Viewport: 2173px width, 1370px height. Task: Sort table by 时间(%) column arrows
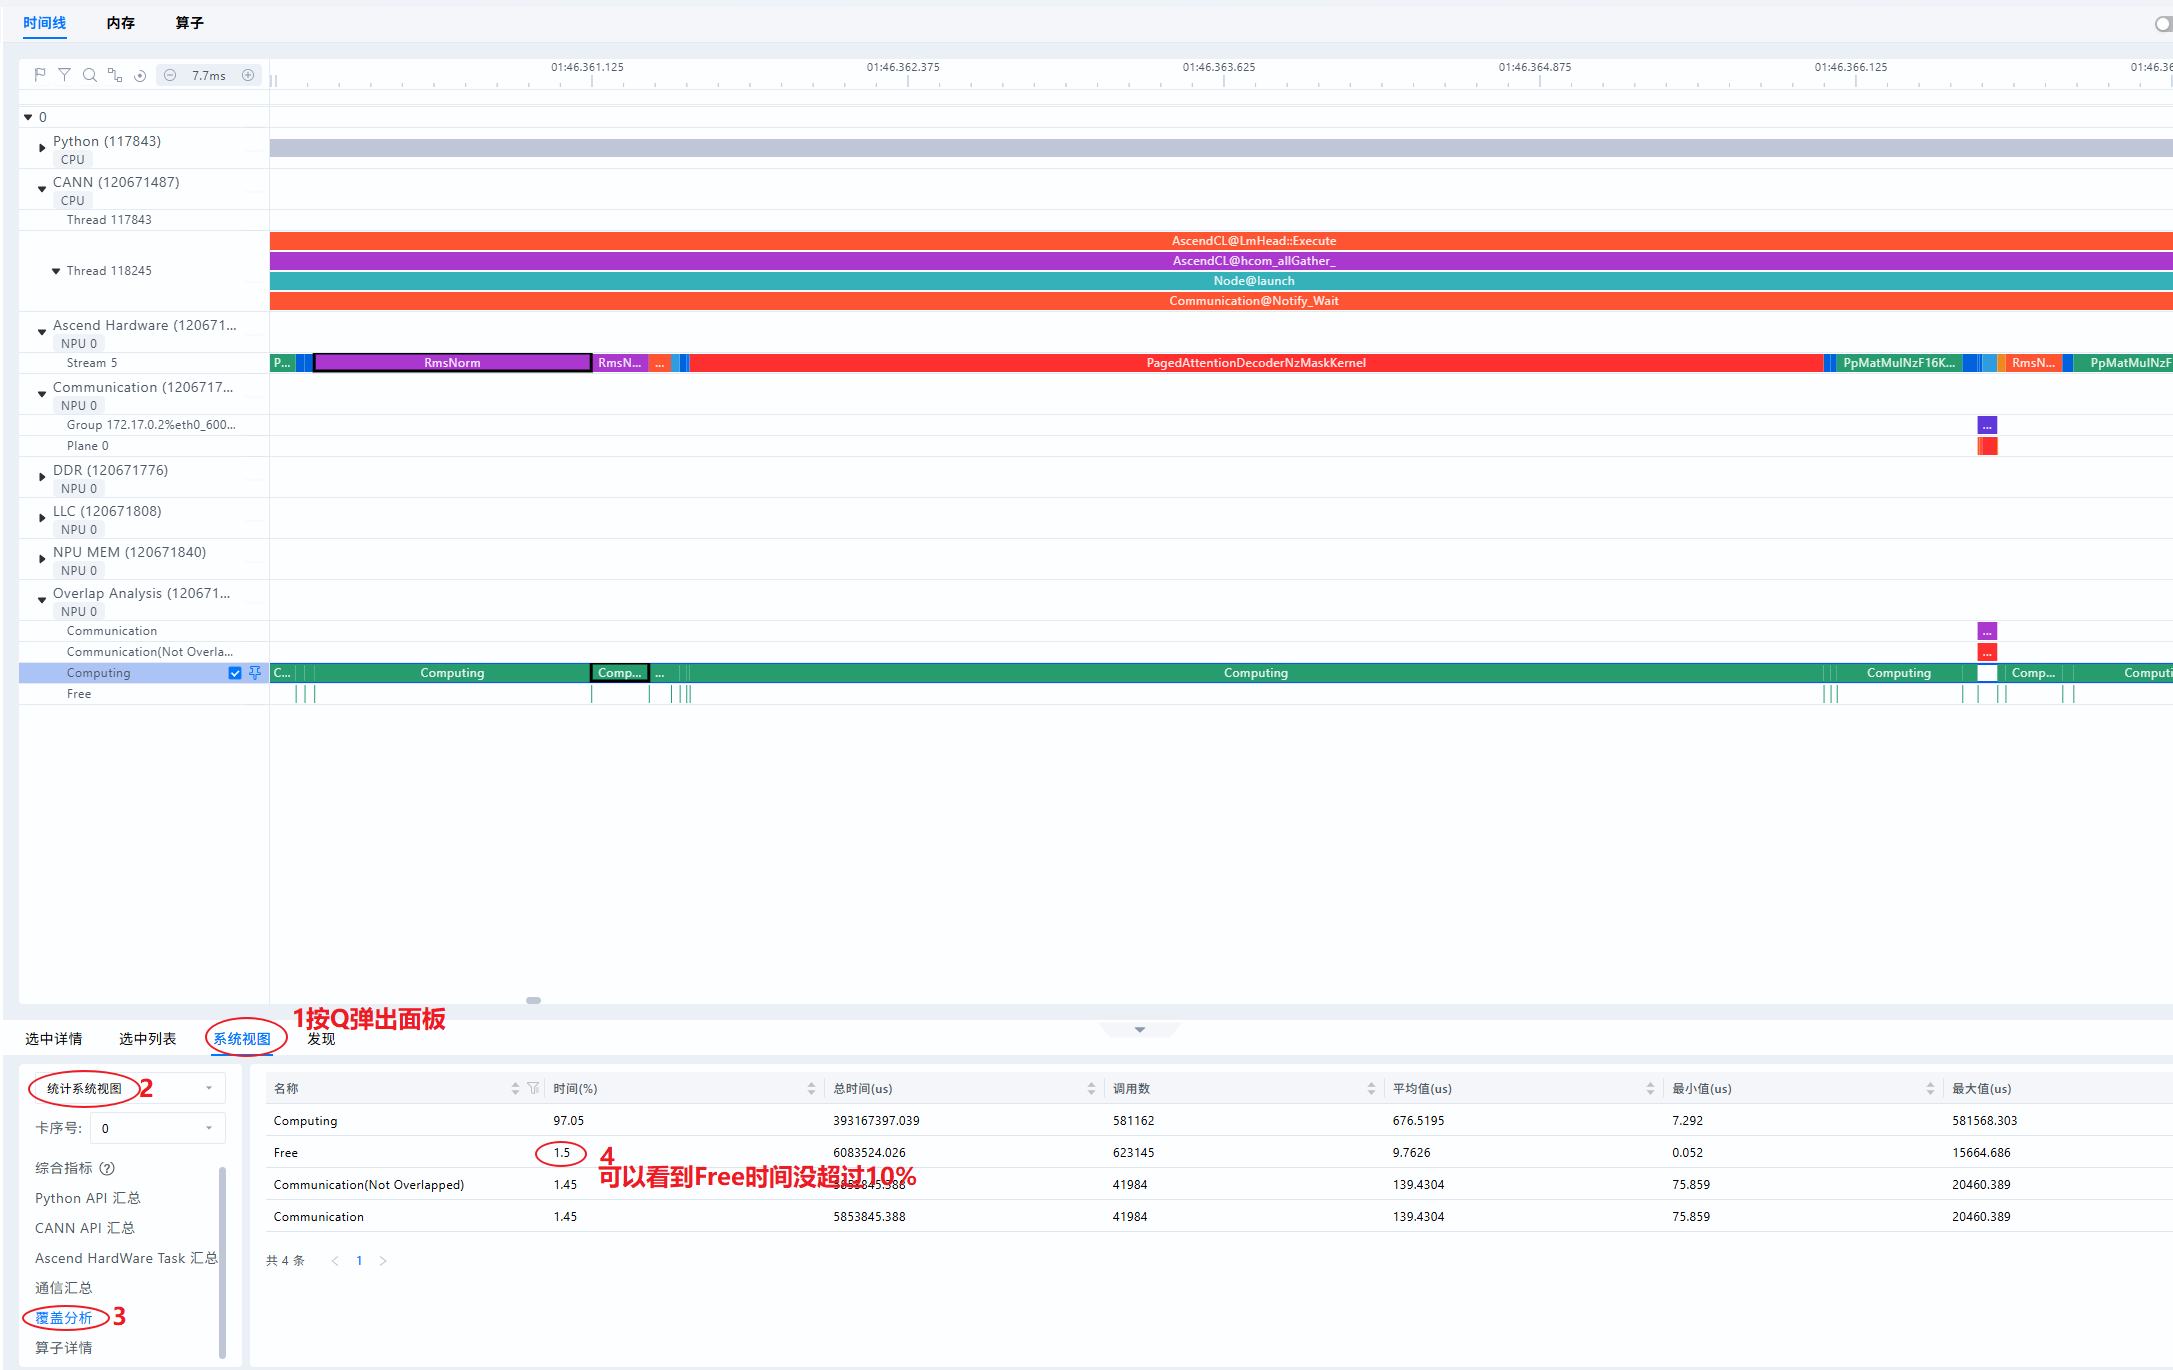pos(811,1088)
